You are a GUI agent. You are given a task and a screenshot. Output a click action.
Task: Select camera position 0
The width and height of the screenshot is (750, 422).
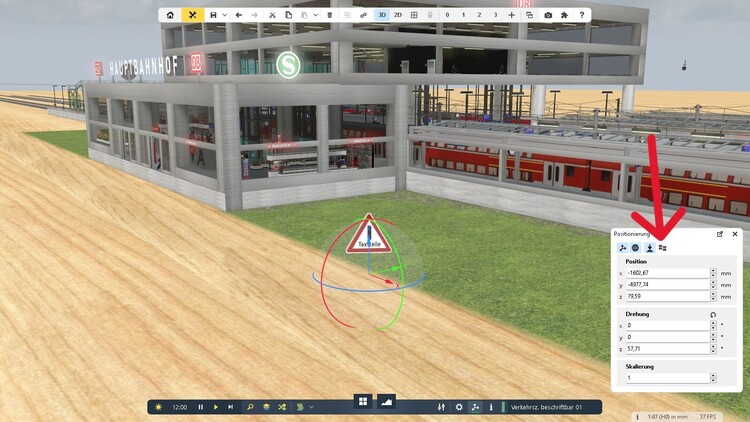point(447,15)
